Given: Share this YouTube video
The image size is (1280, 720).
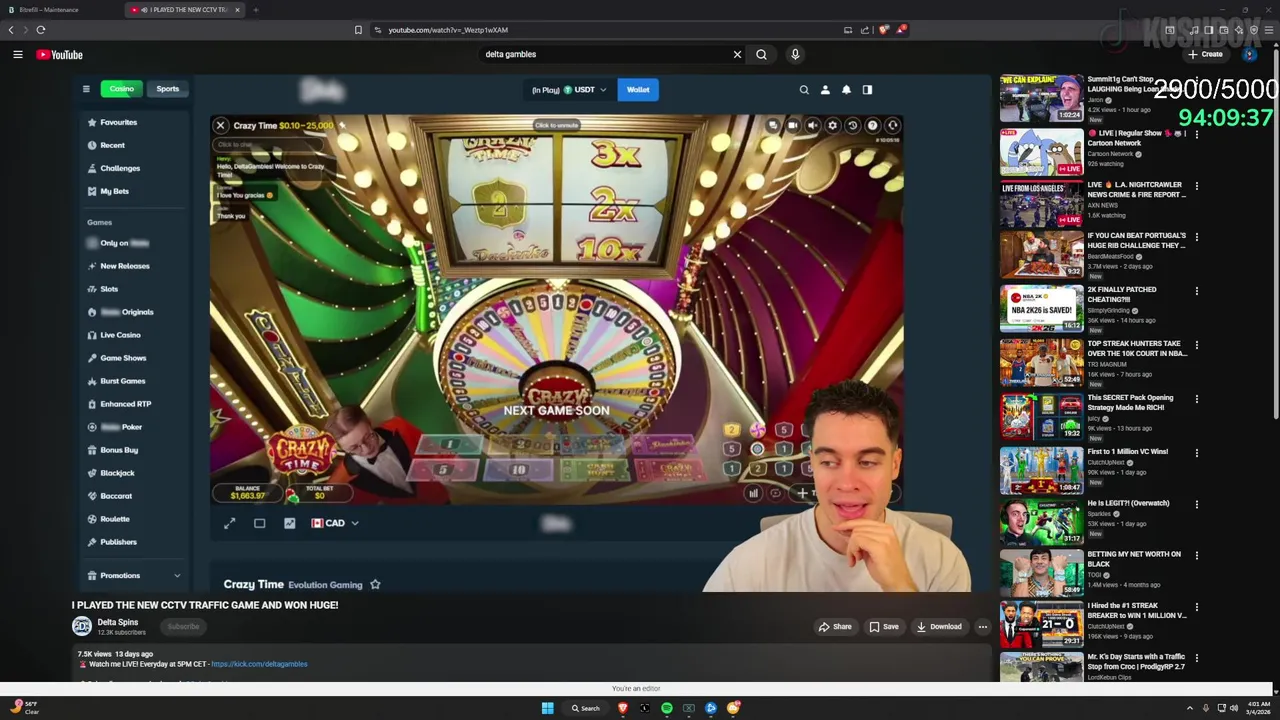Looking at the screenshot, I should point(835,627).
